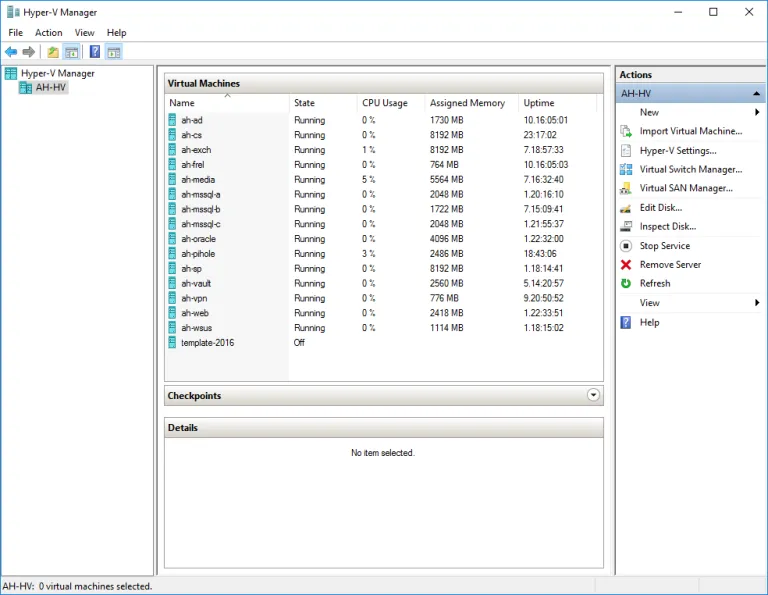Expand the Checkpoints panel chevron
Screen dimensions: 768x595
(x=593, y=395)
